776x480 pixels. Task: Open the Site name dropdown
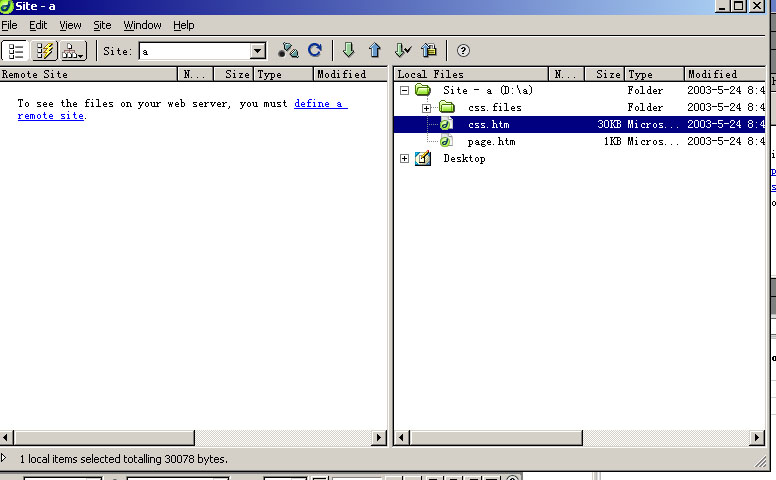click(x=258, y=51)
